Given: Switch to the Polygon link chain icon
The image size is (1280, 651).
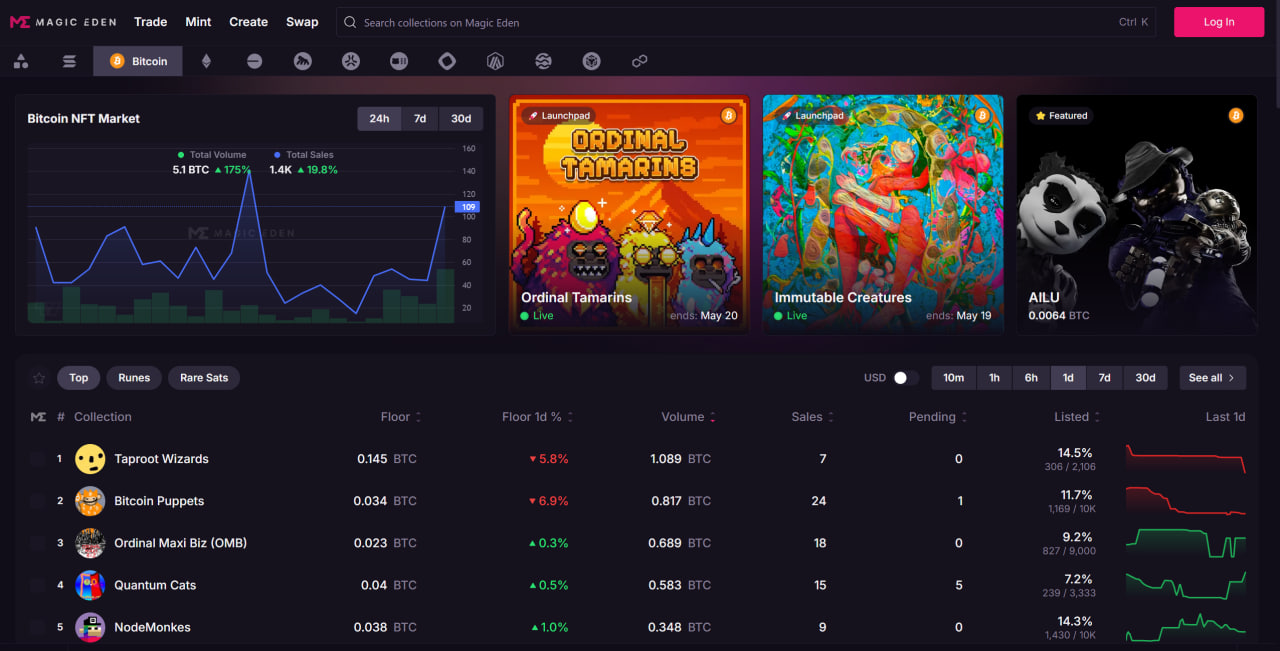Looking at the screenshot, I should (x=640, y=62).
